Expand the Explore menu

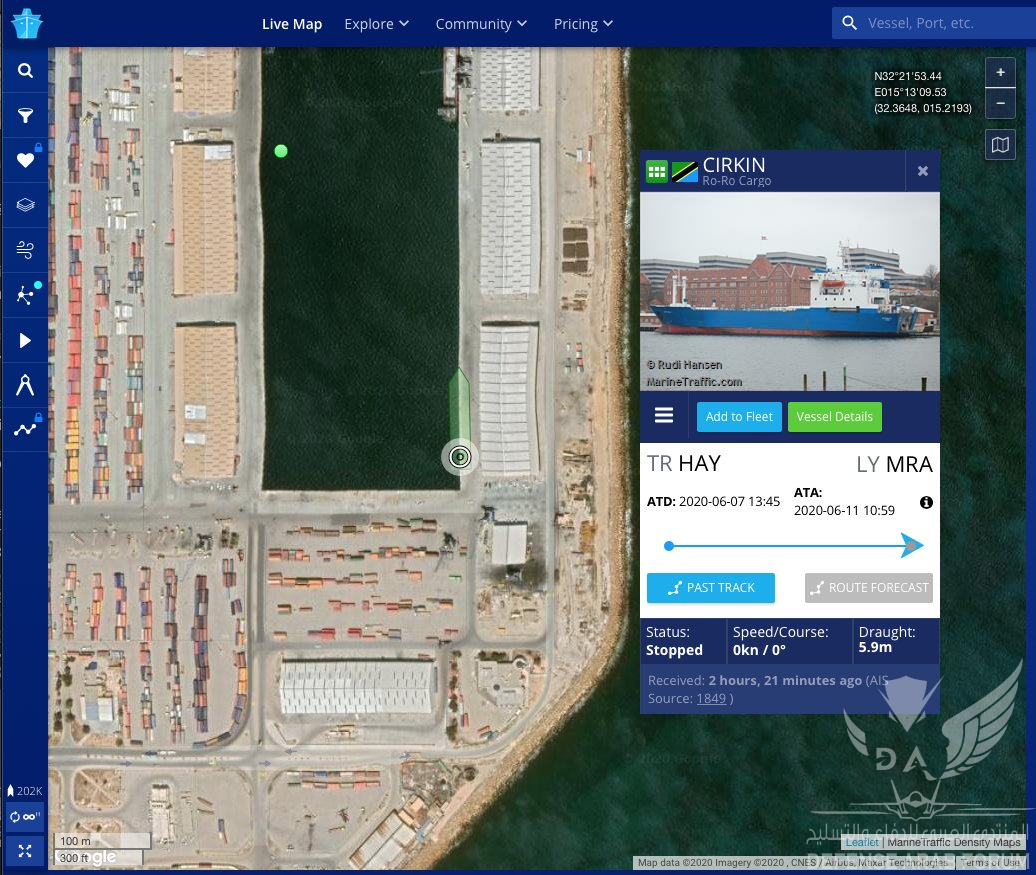click(377, 24)
